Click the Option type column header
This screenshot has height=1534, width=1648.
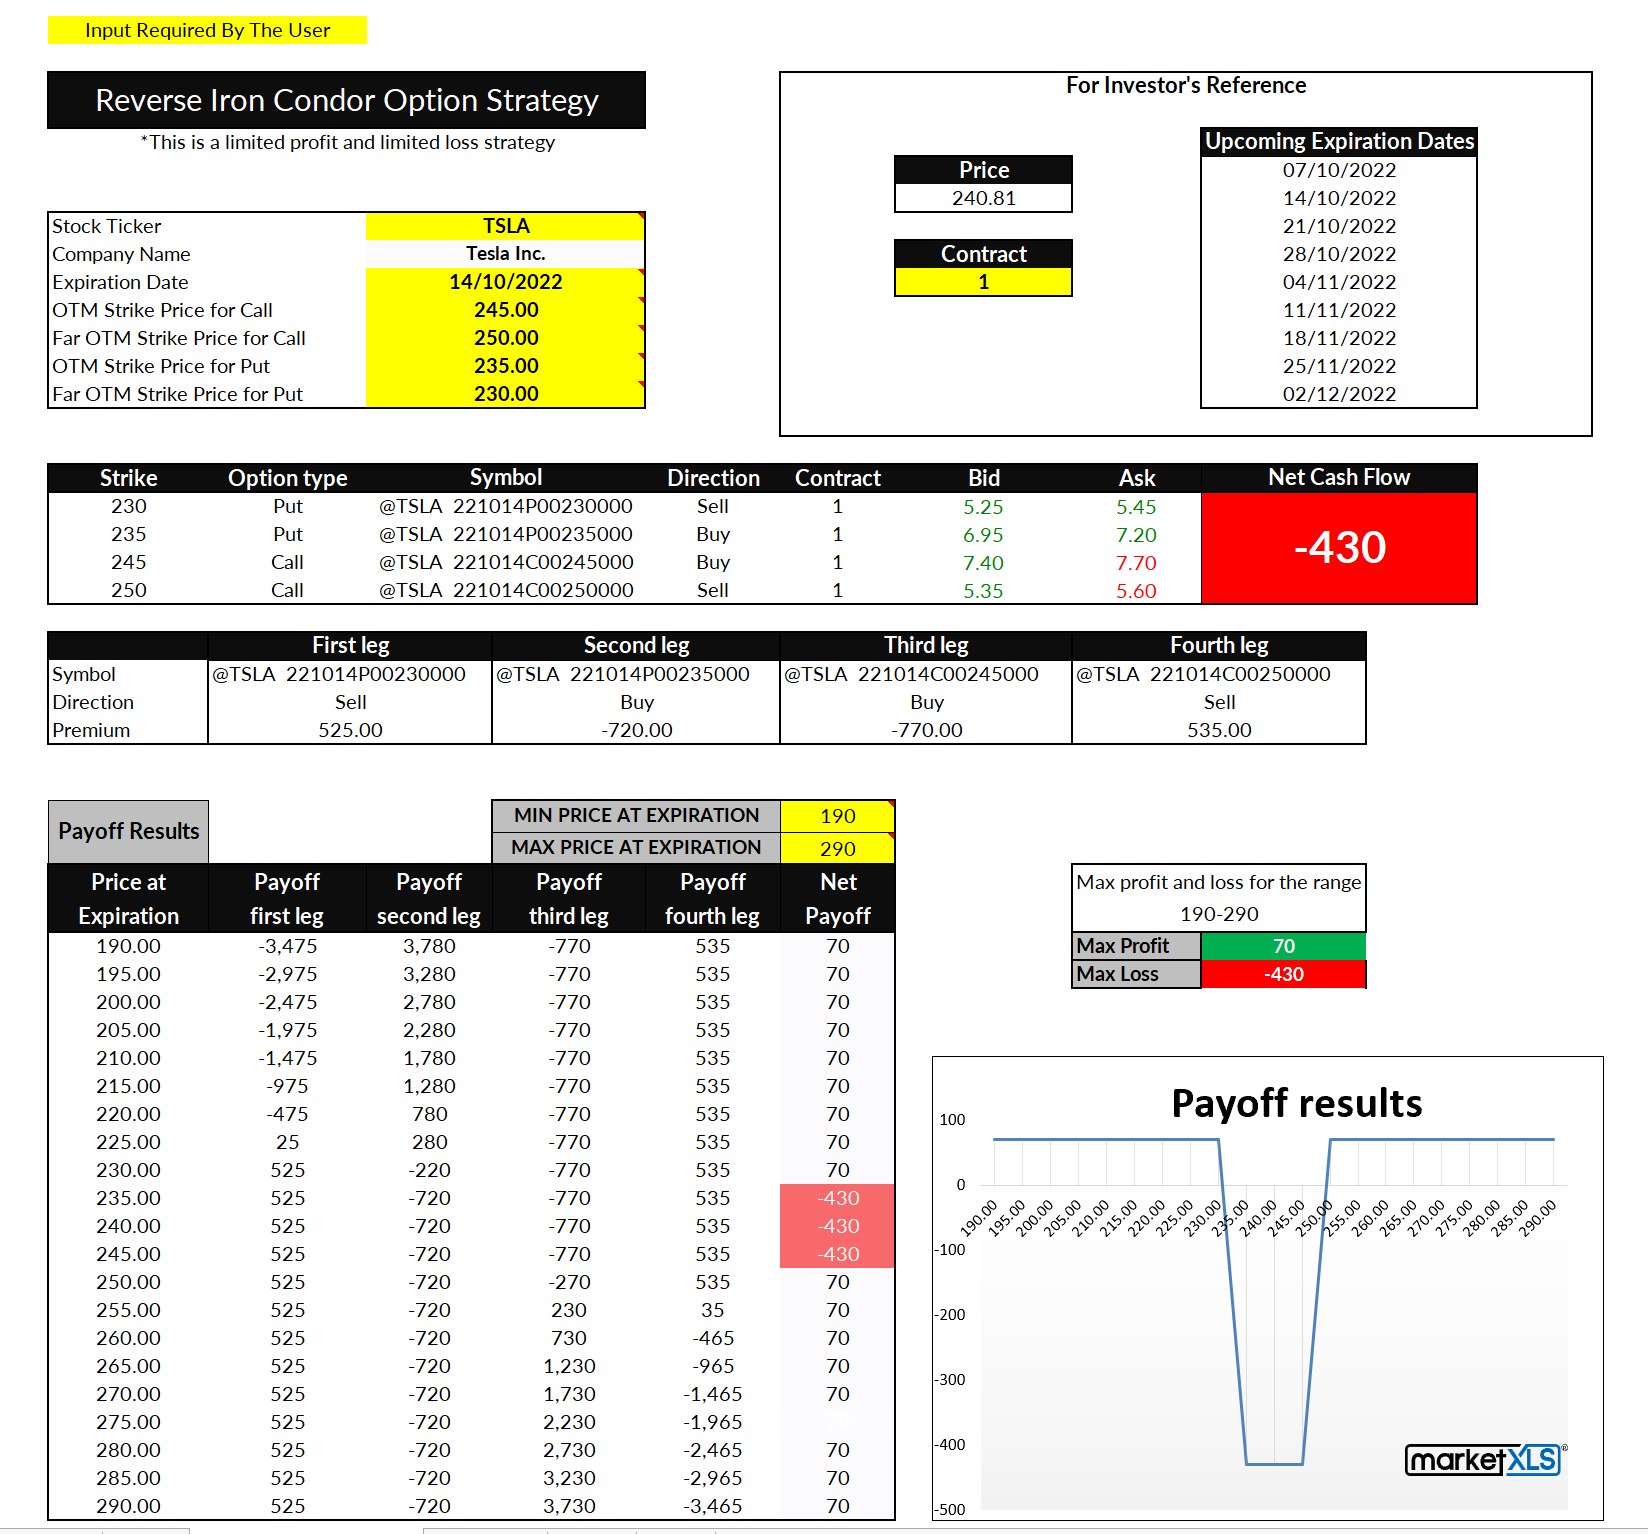point(287,478)
